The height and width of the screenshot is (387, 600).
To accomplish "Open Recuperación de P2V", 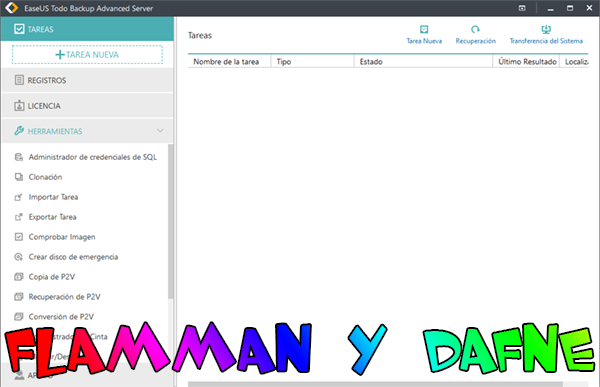I will point(64,297).
